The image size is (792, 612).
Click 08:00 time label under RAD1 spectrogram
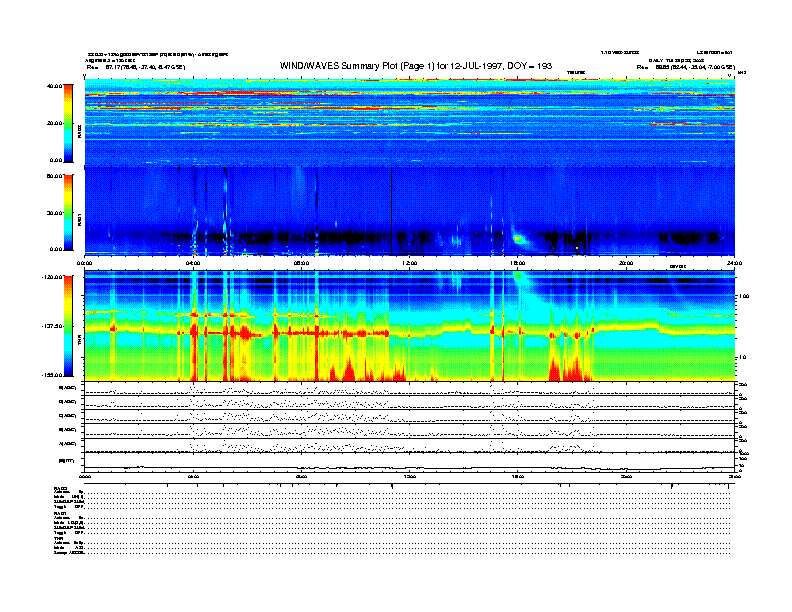click(x=301, y=263)
